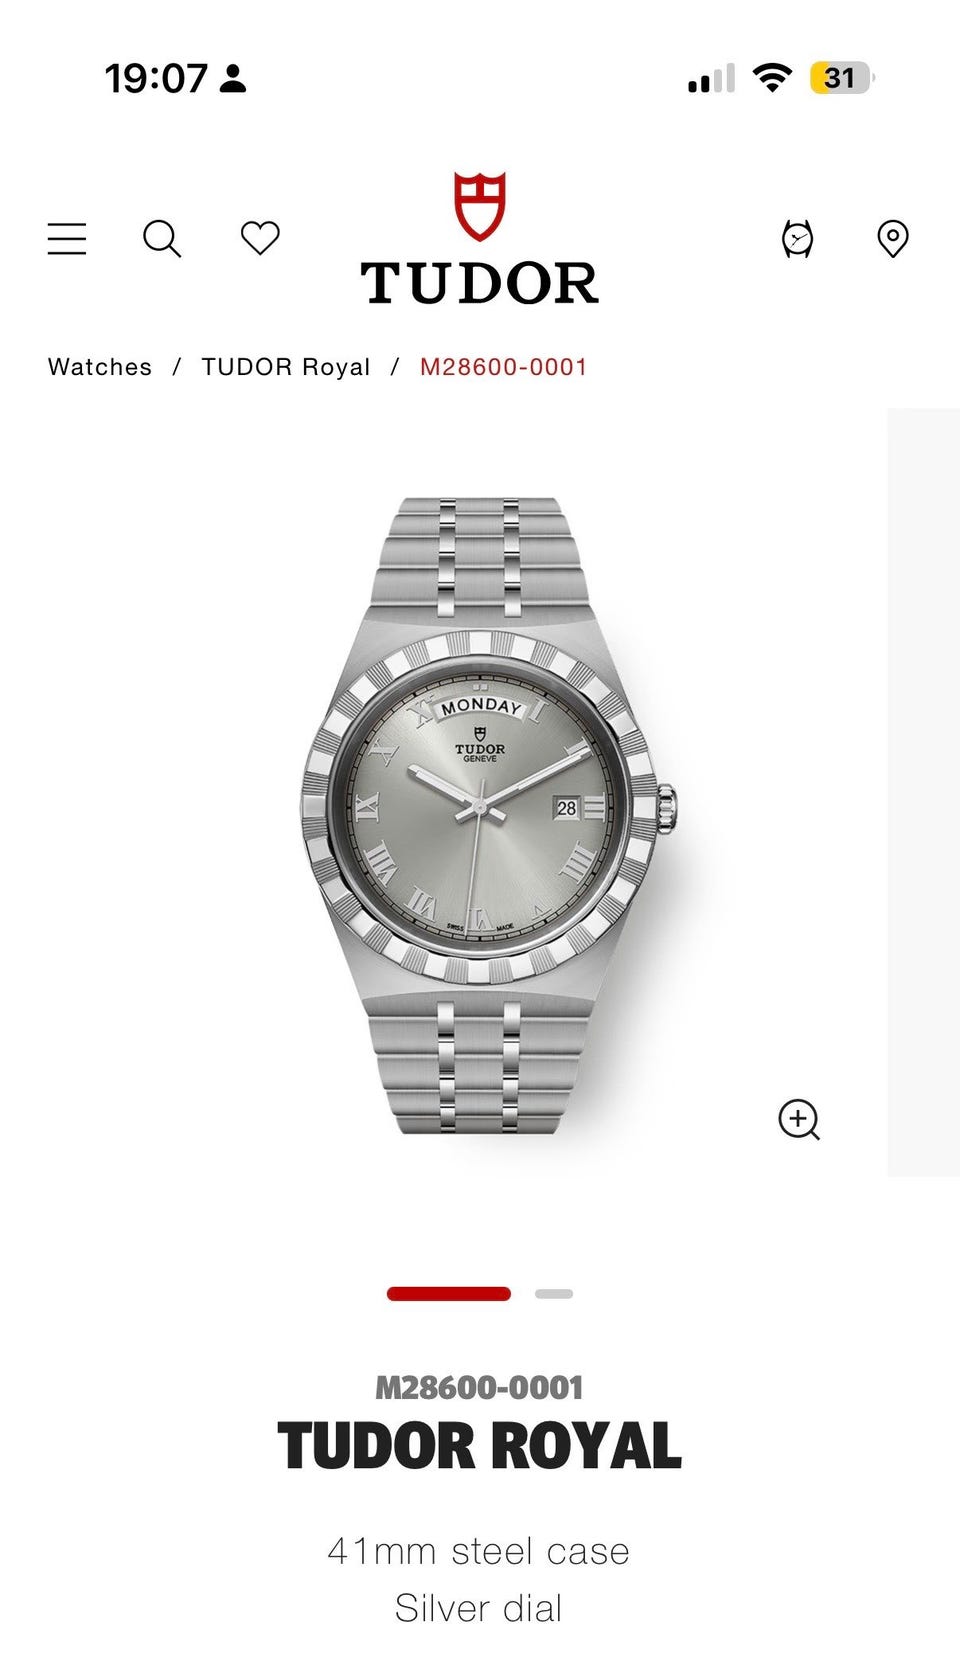
Task: Open the hamburger navigation menu
Action: click(67, 239)
